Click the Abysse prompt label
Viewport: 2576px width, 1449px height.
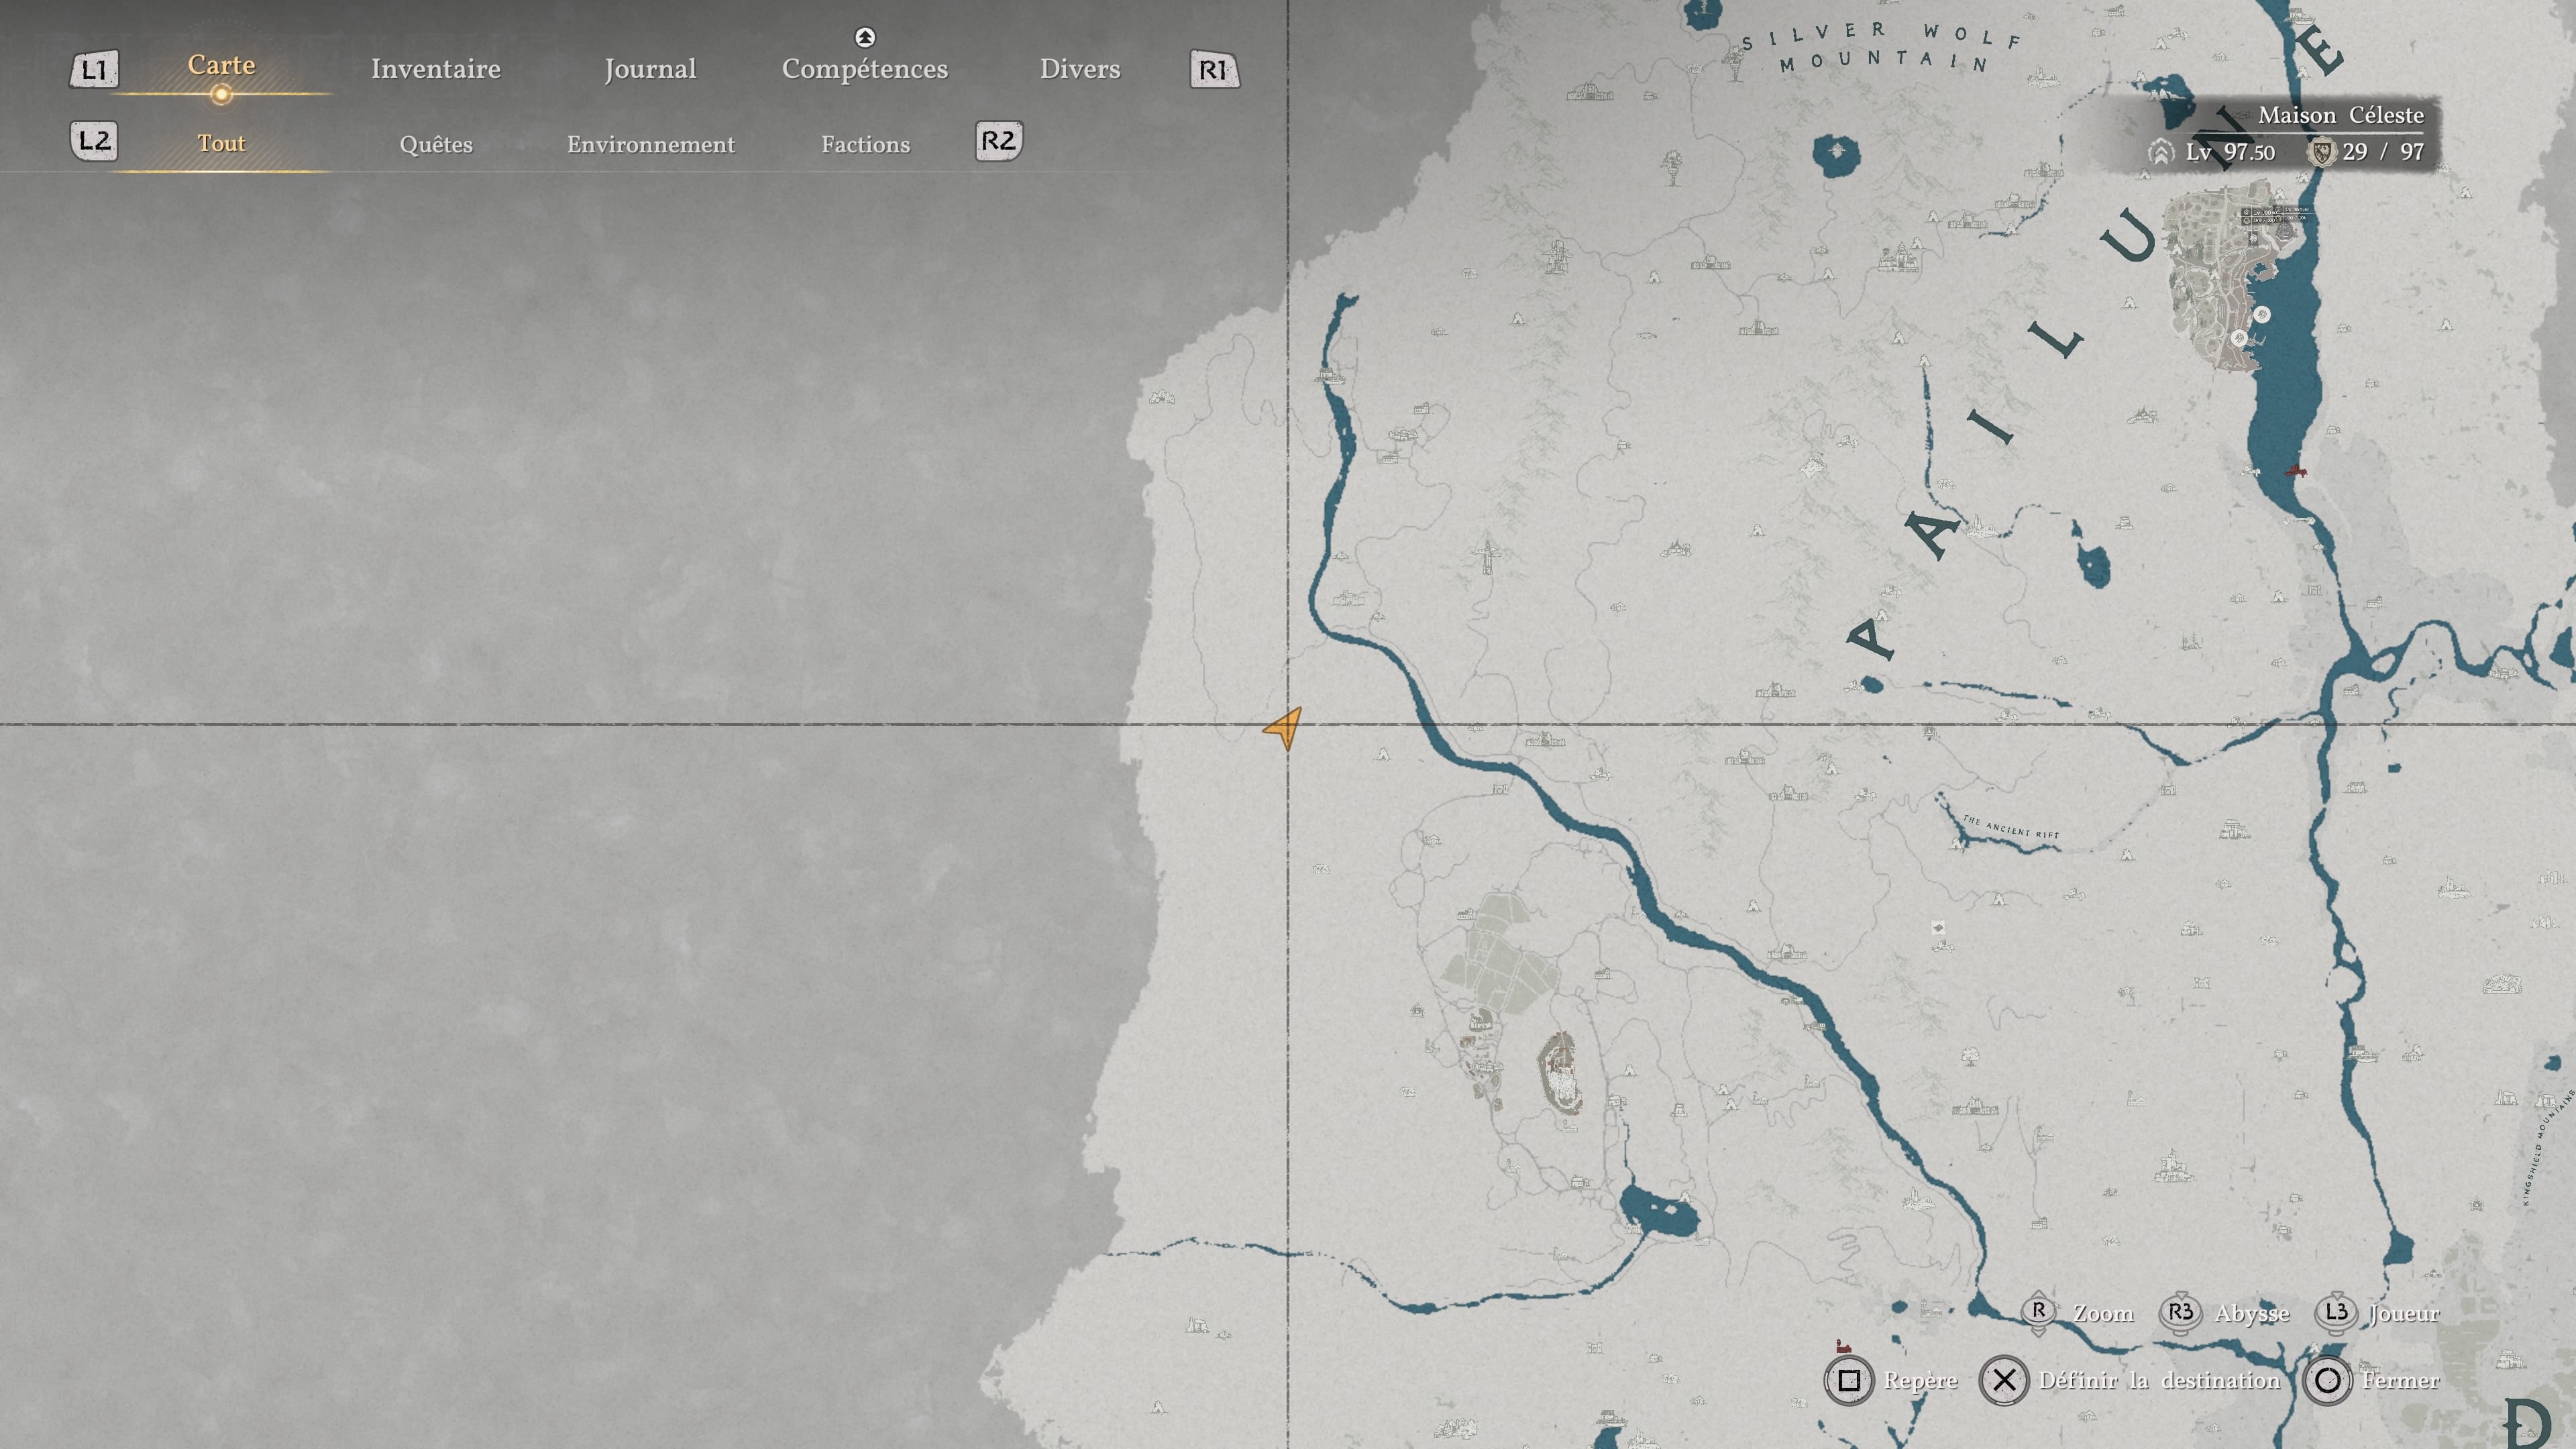click(2252, 1314)
